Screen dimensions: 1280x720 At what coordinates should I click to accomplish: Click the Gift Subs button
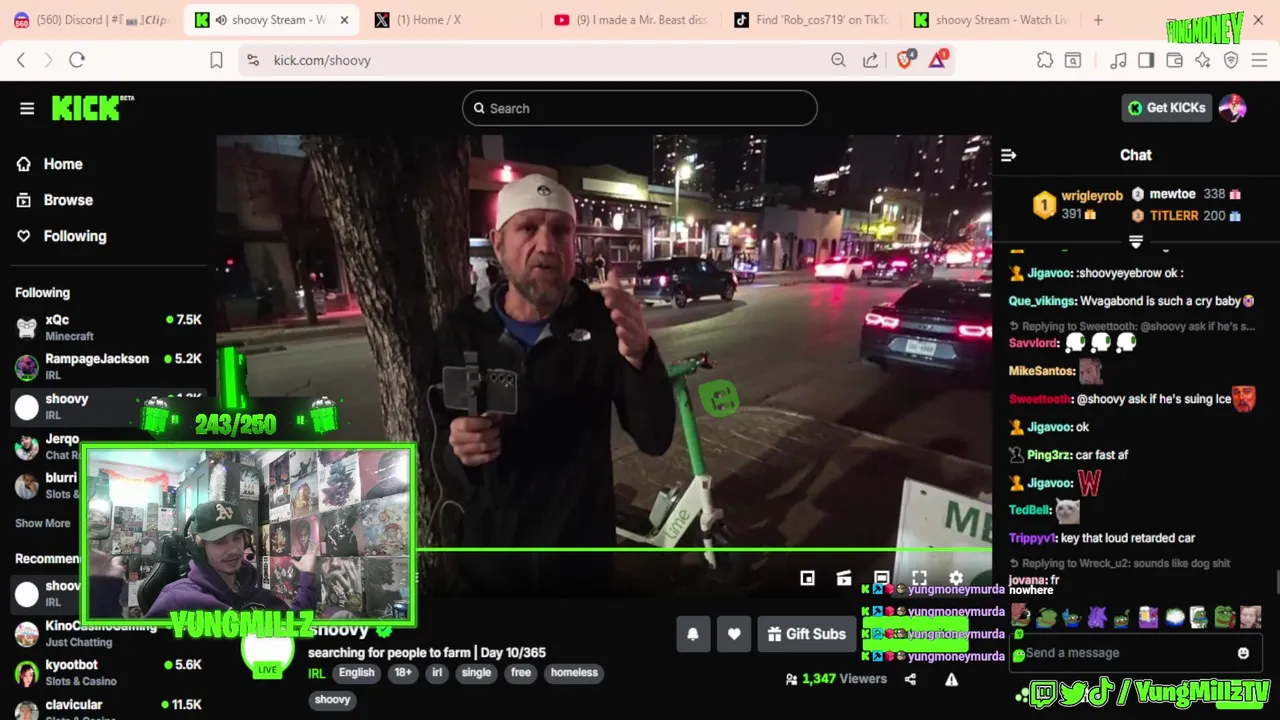point(806,634)
